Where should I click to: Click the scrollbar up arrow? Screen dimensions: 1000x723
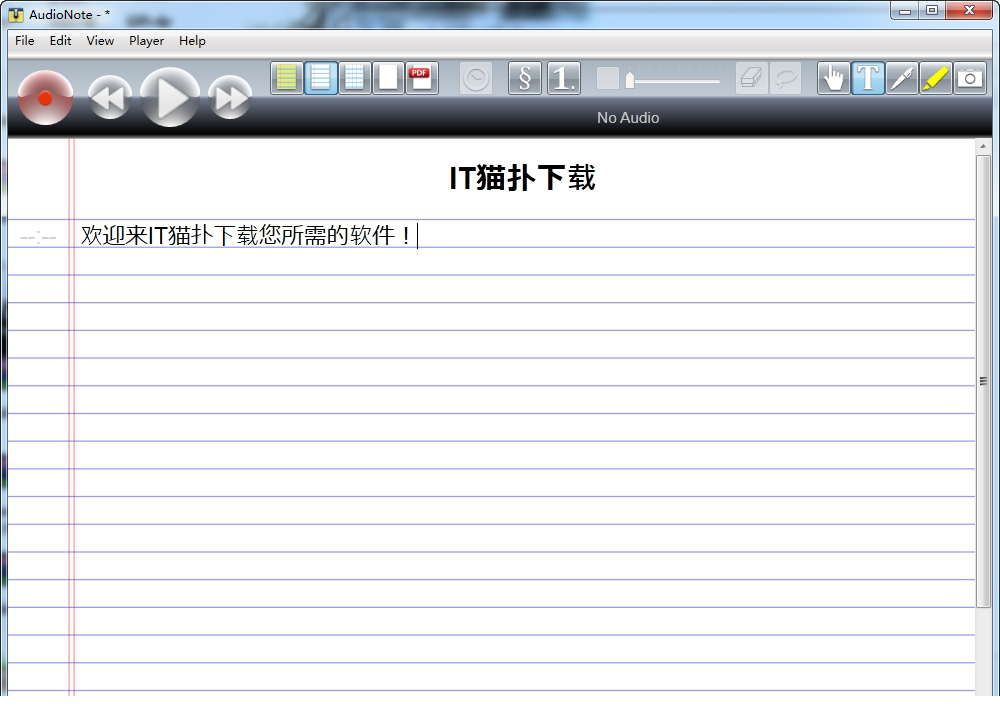coord(983,147)
